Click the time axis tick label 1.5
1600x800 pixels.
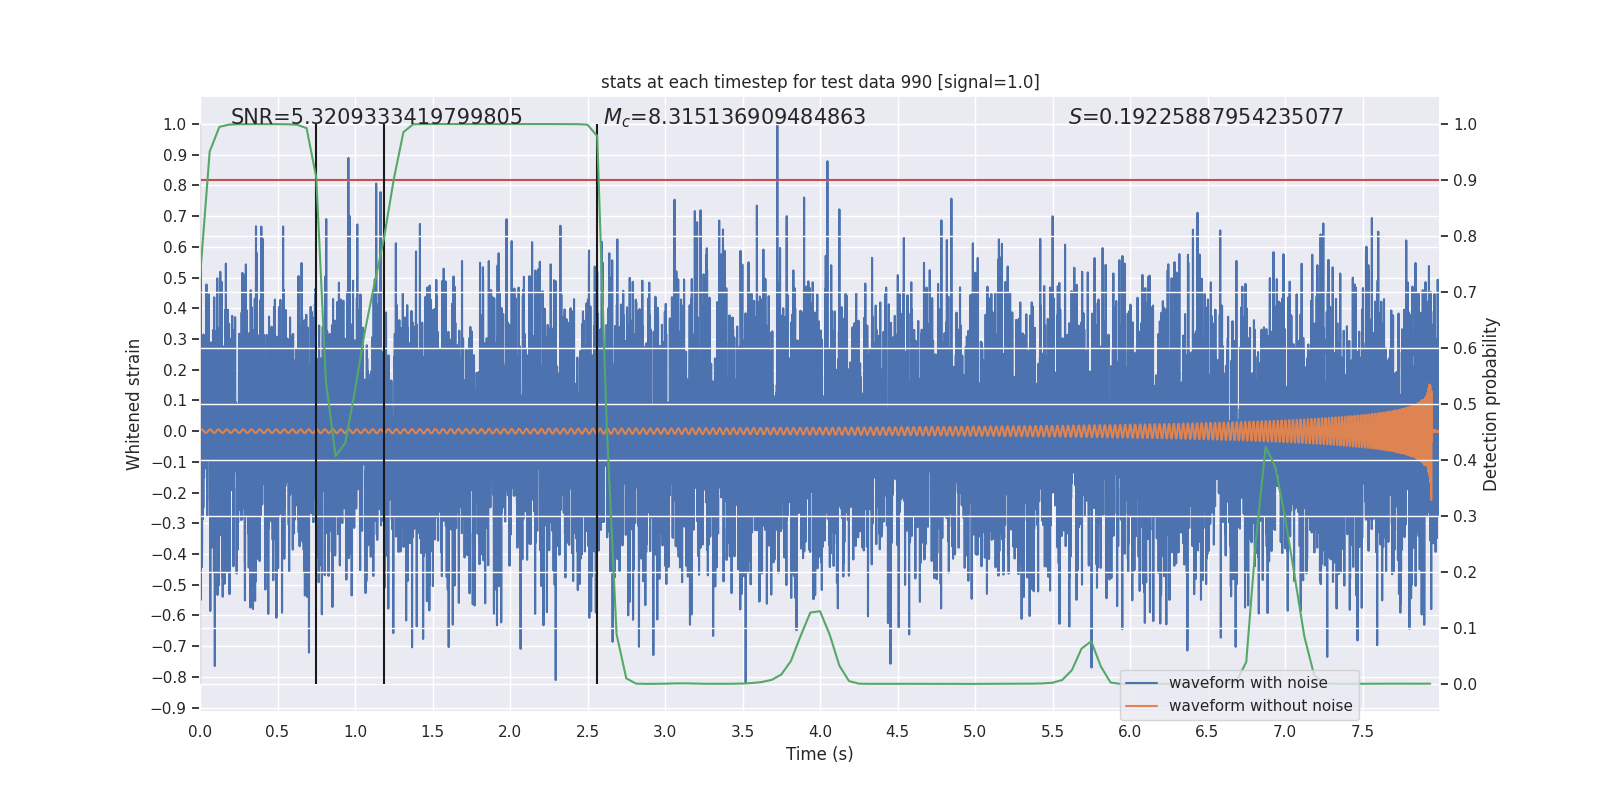(x=432, y=731)
